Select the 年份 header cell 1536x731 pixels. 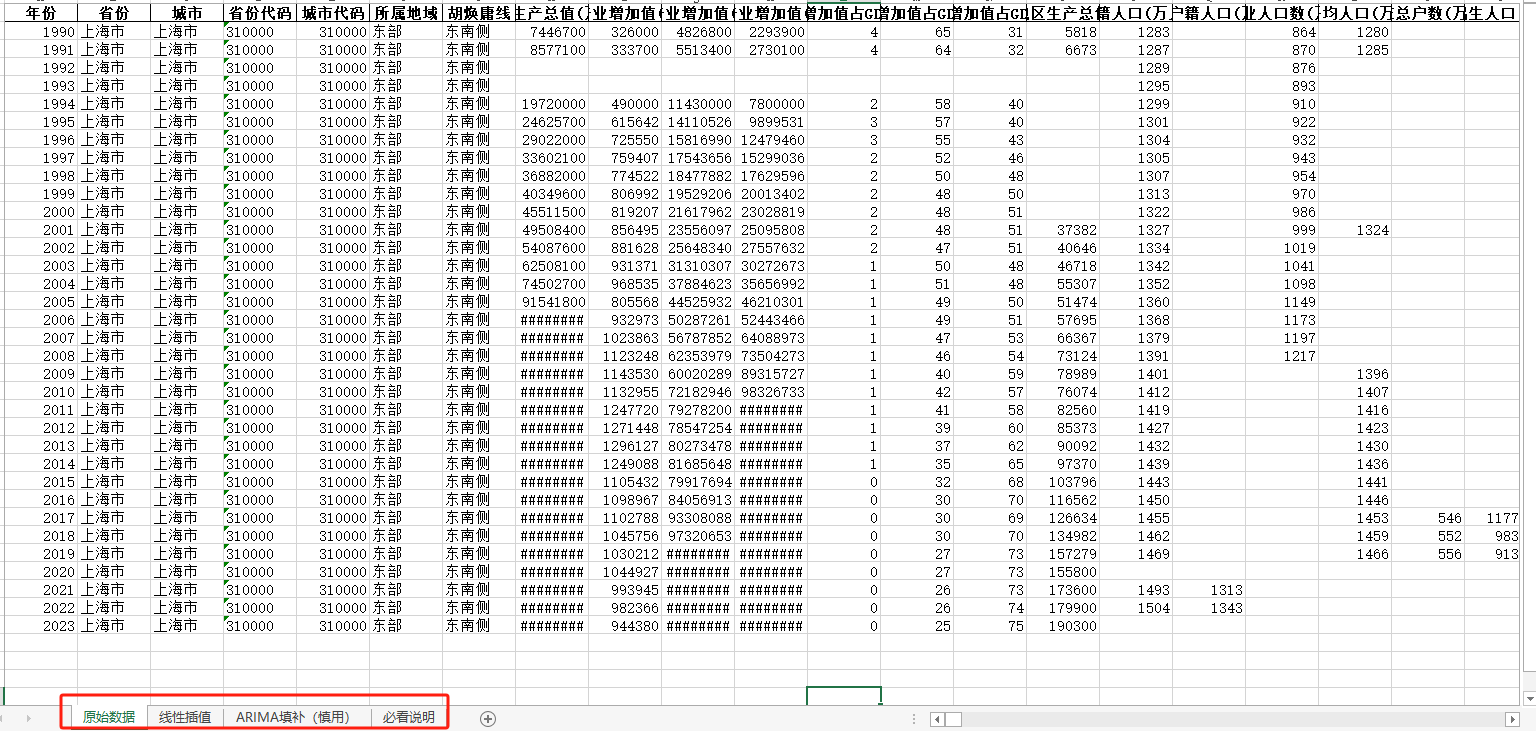pyautogui.click(x=41, y=14)
